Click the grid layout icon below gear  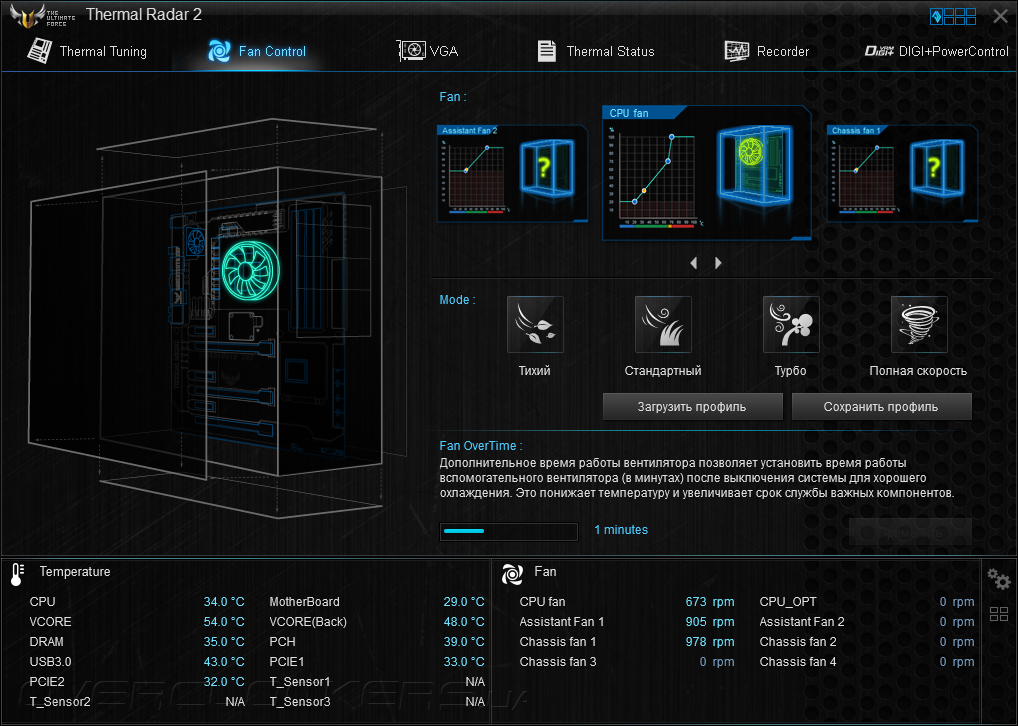pyautogui.click(x=999, y=614)
